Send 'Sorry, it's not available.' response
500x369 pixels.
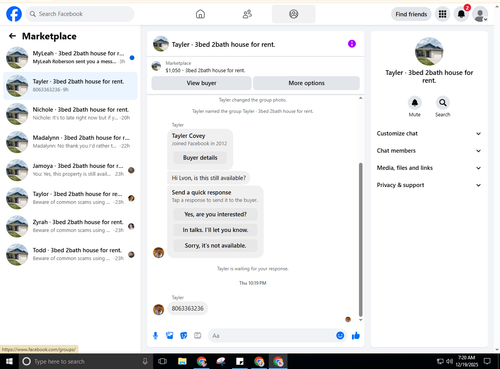tap(215, 246)
